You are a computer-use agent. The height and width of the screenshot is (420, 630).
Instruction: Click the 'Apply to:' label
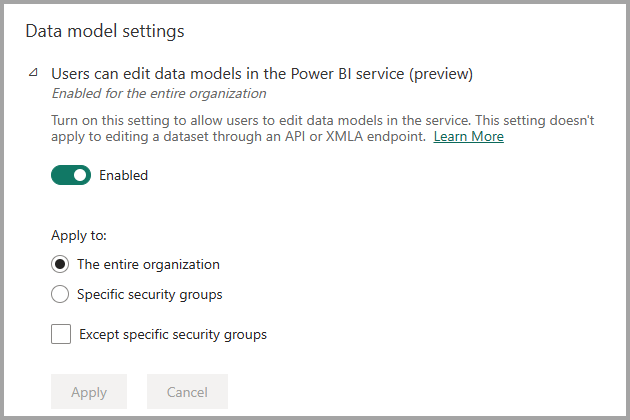coord(79,236)
